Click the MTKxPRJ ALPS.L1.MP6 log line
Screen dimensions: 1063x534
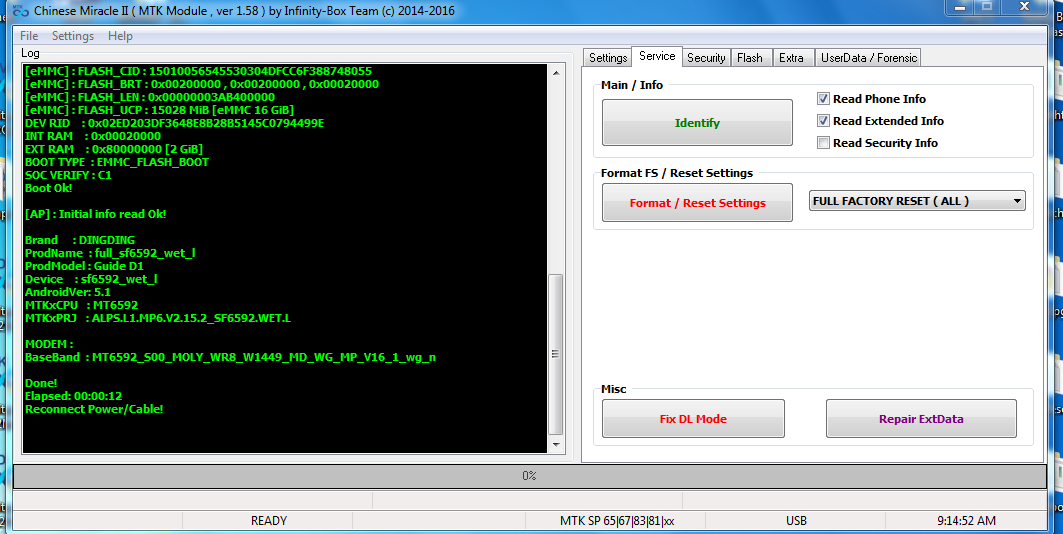[x=158, y=318]
